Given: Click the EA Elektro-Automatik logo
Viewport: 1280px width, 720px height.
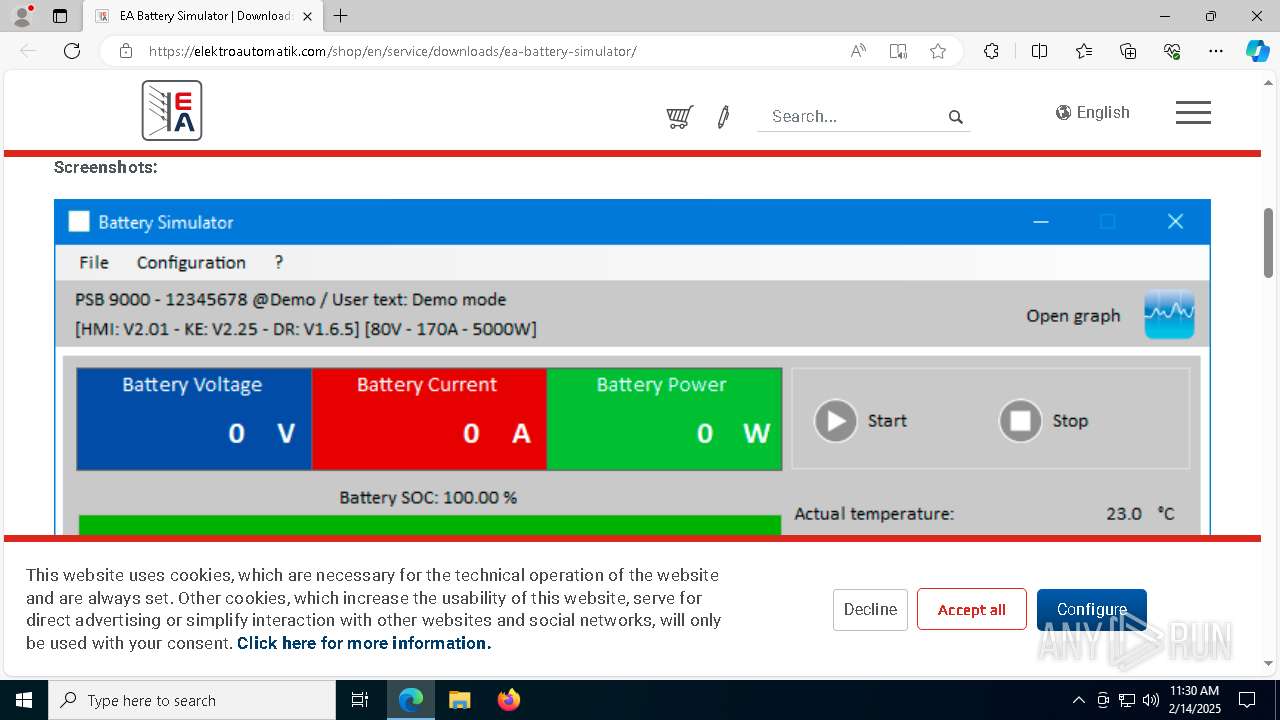Looking at the screenshot, I should (172, 110).
